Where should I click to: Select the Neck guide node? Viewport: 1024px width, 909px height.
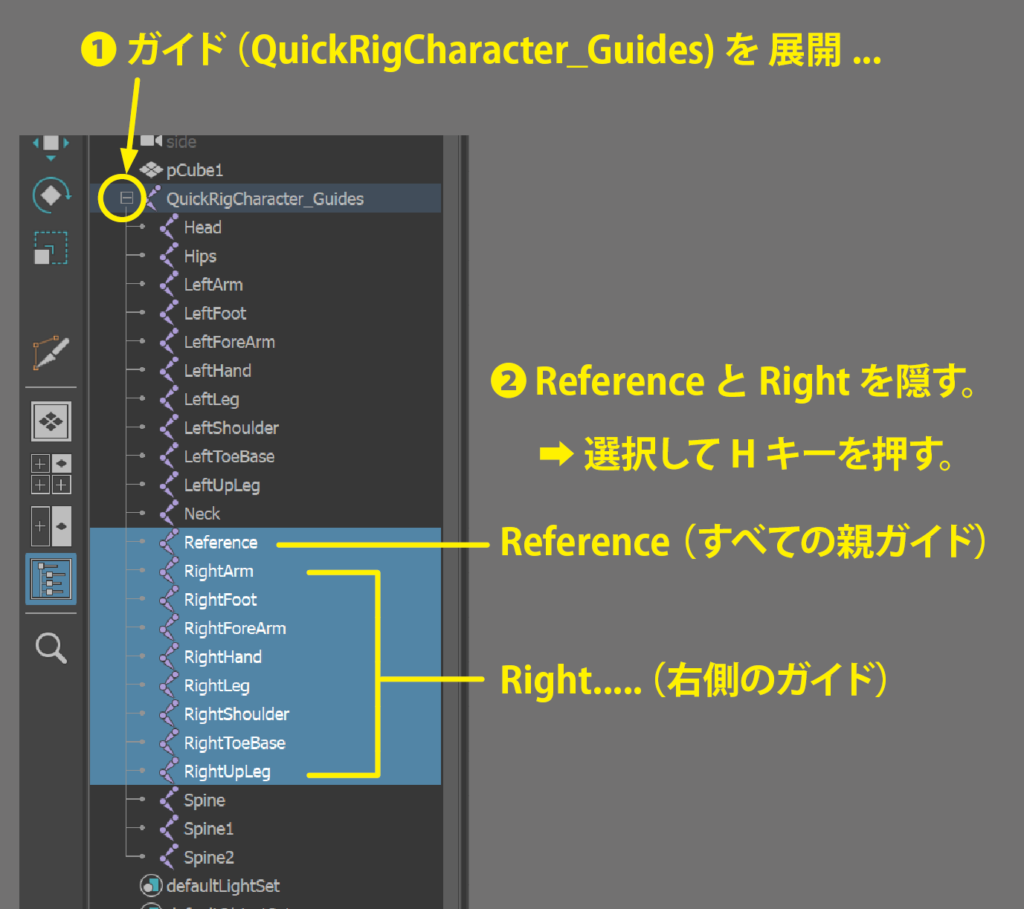[x=202, y=514]
